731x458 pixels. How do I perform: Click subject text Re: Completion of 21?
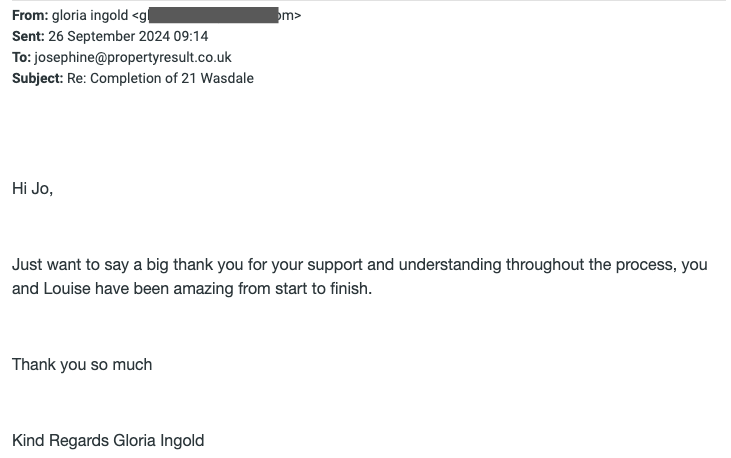point(131,78)
